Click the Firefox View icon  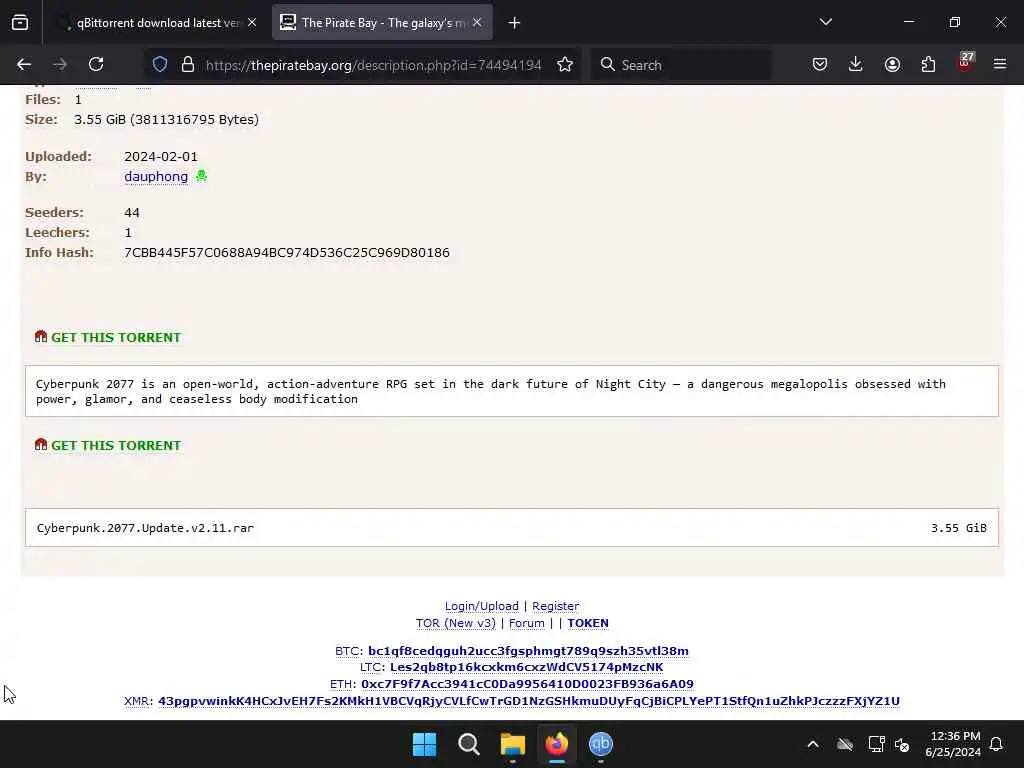pos(20,23)
